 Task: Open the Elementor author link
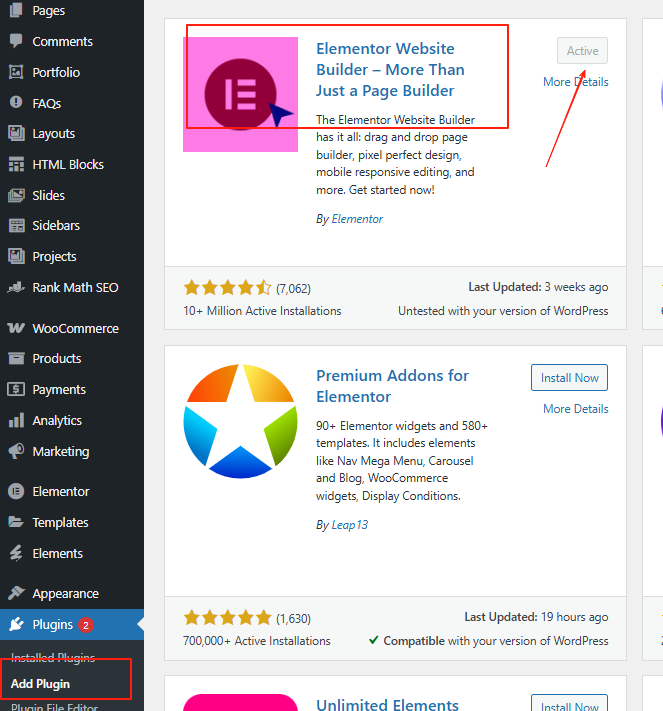click(357, 219)
